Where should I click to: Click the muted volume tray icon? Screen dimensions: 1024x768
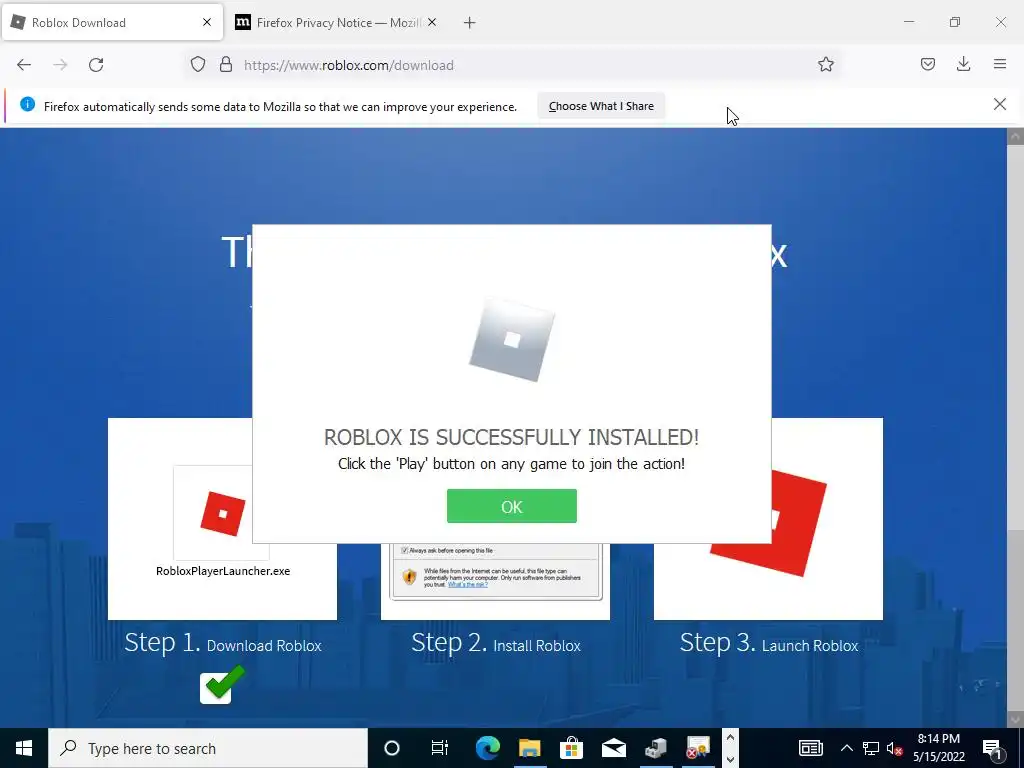coord(895,748)
